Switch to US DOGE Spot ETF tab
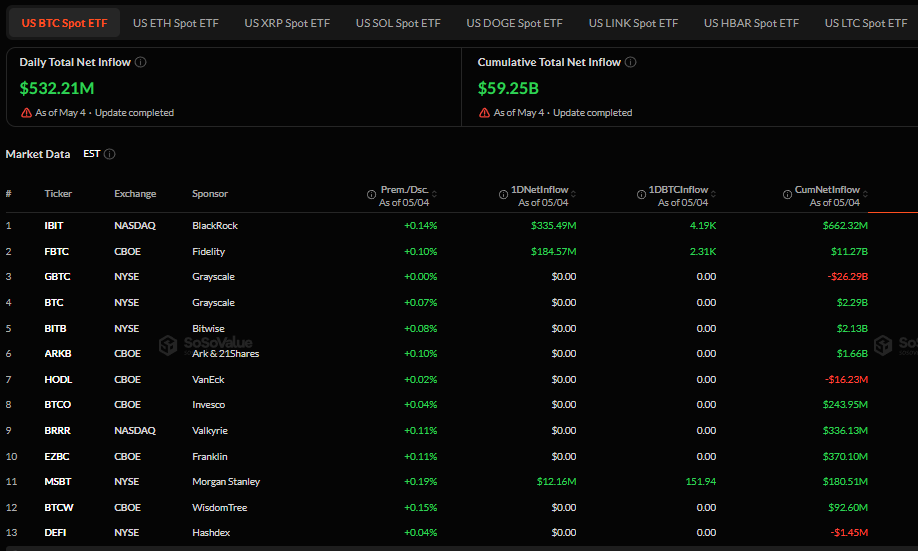918x551 pixels. click(x=514, y=23)
